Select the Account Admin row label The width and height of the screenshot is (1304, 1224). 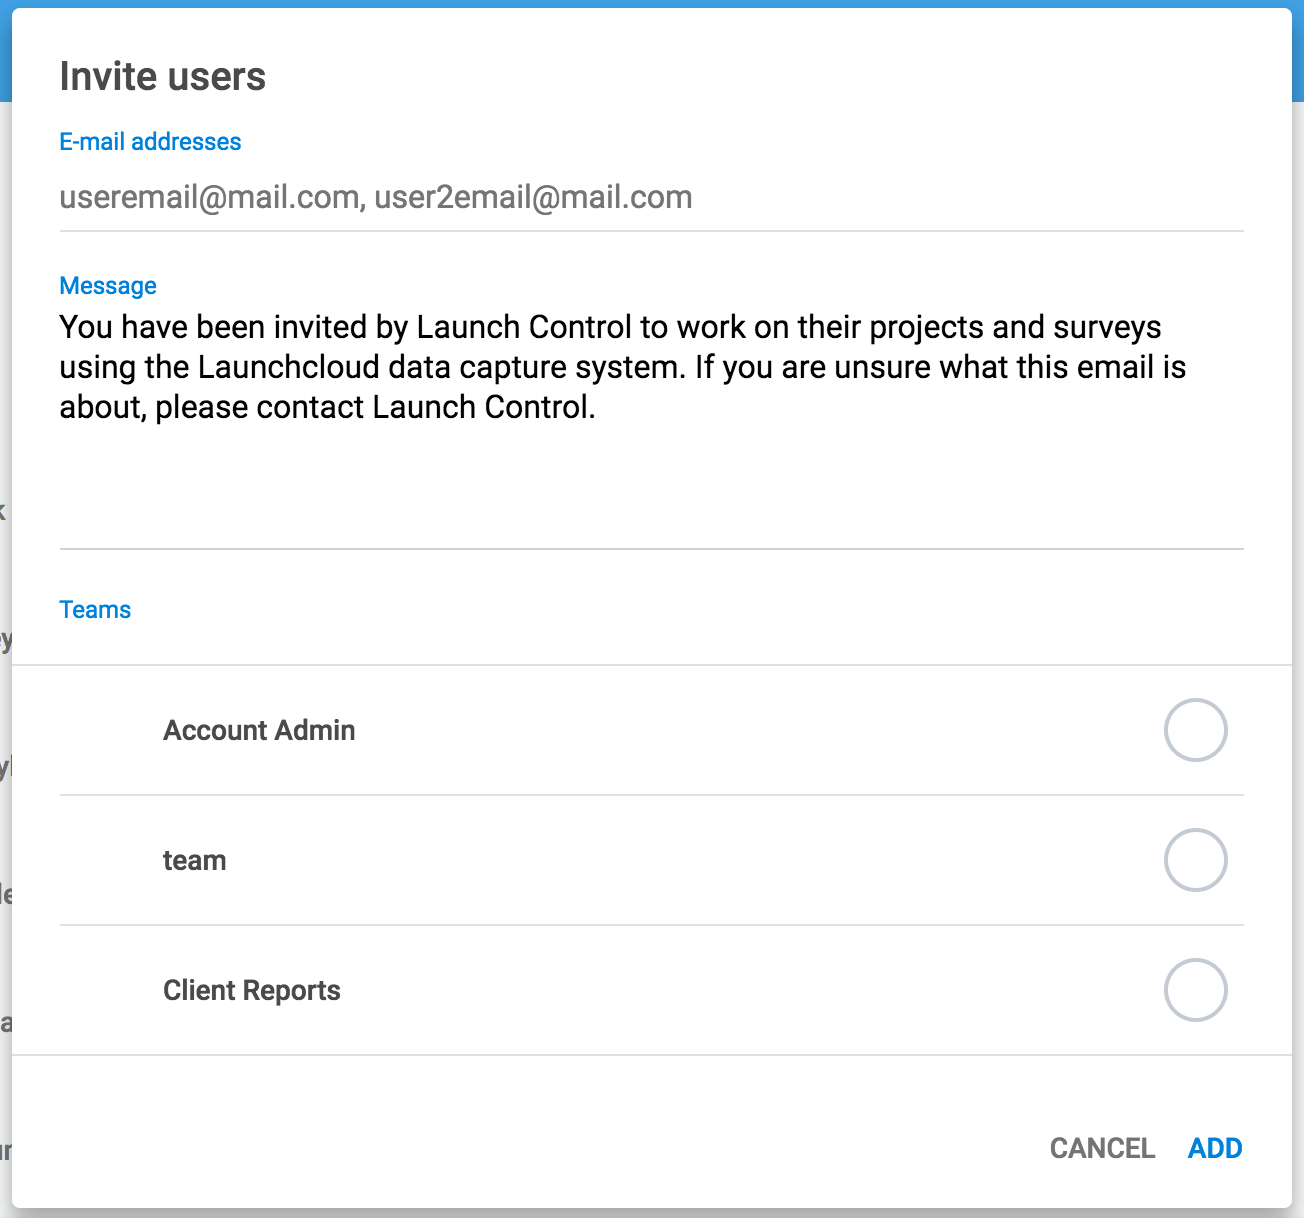[259, 730]
